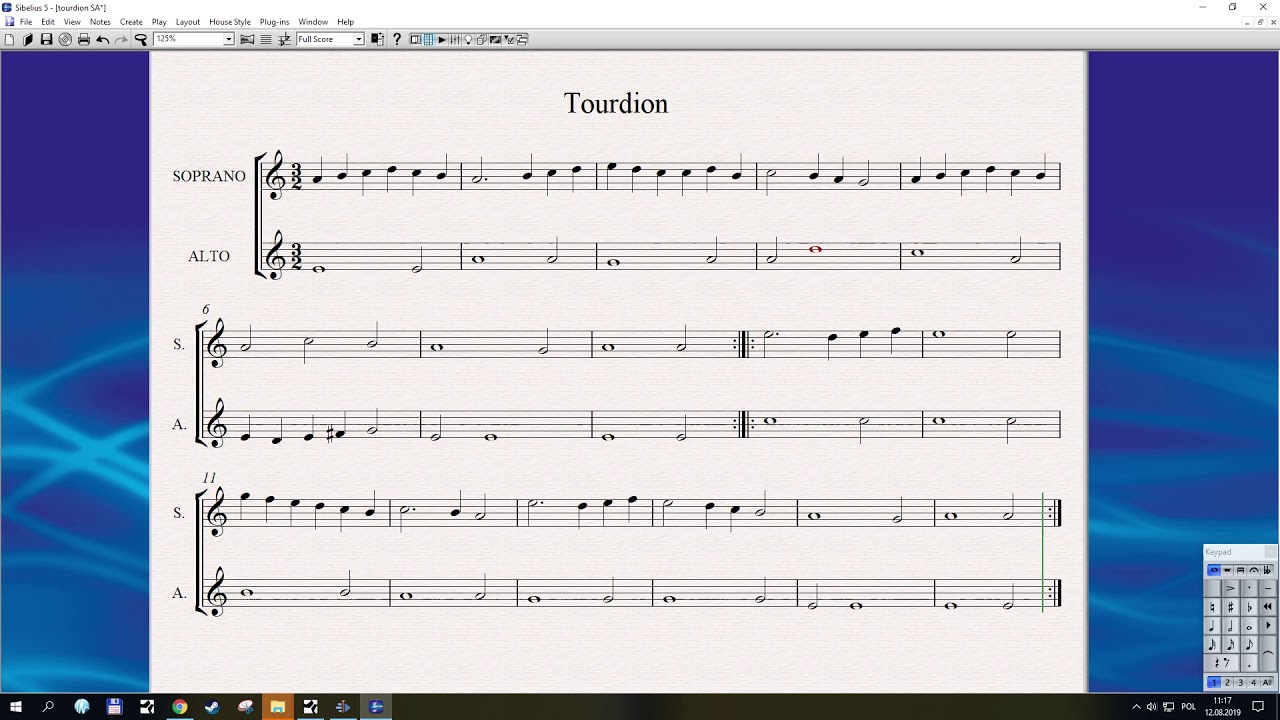Image resolution: width=1280 pixels, height=720 pixels.
Task: Click the accent articulation keypad button
Action: coord(1231,589)
